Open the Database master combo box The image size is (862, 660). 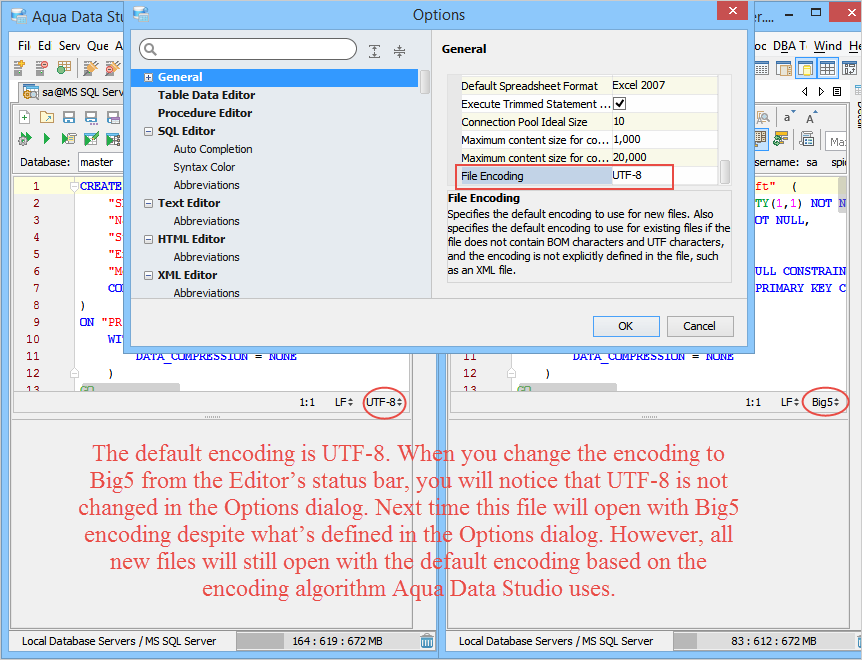point(101,162)
